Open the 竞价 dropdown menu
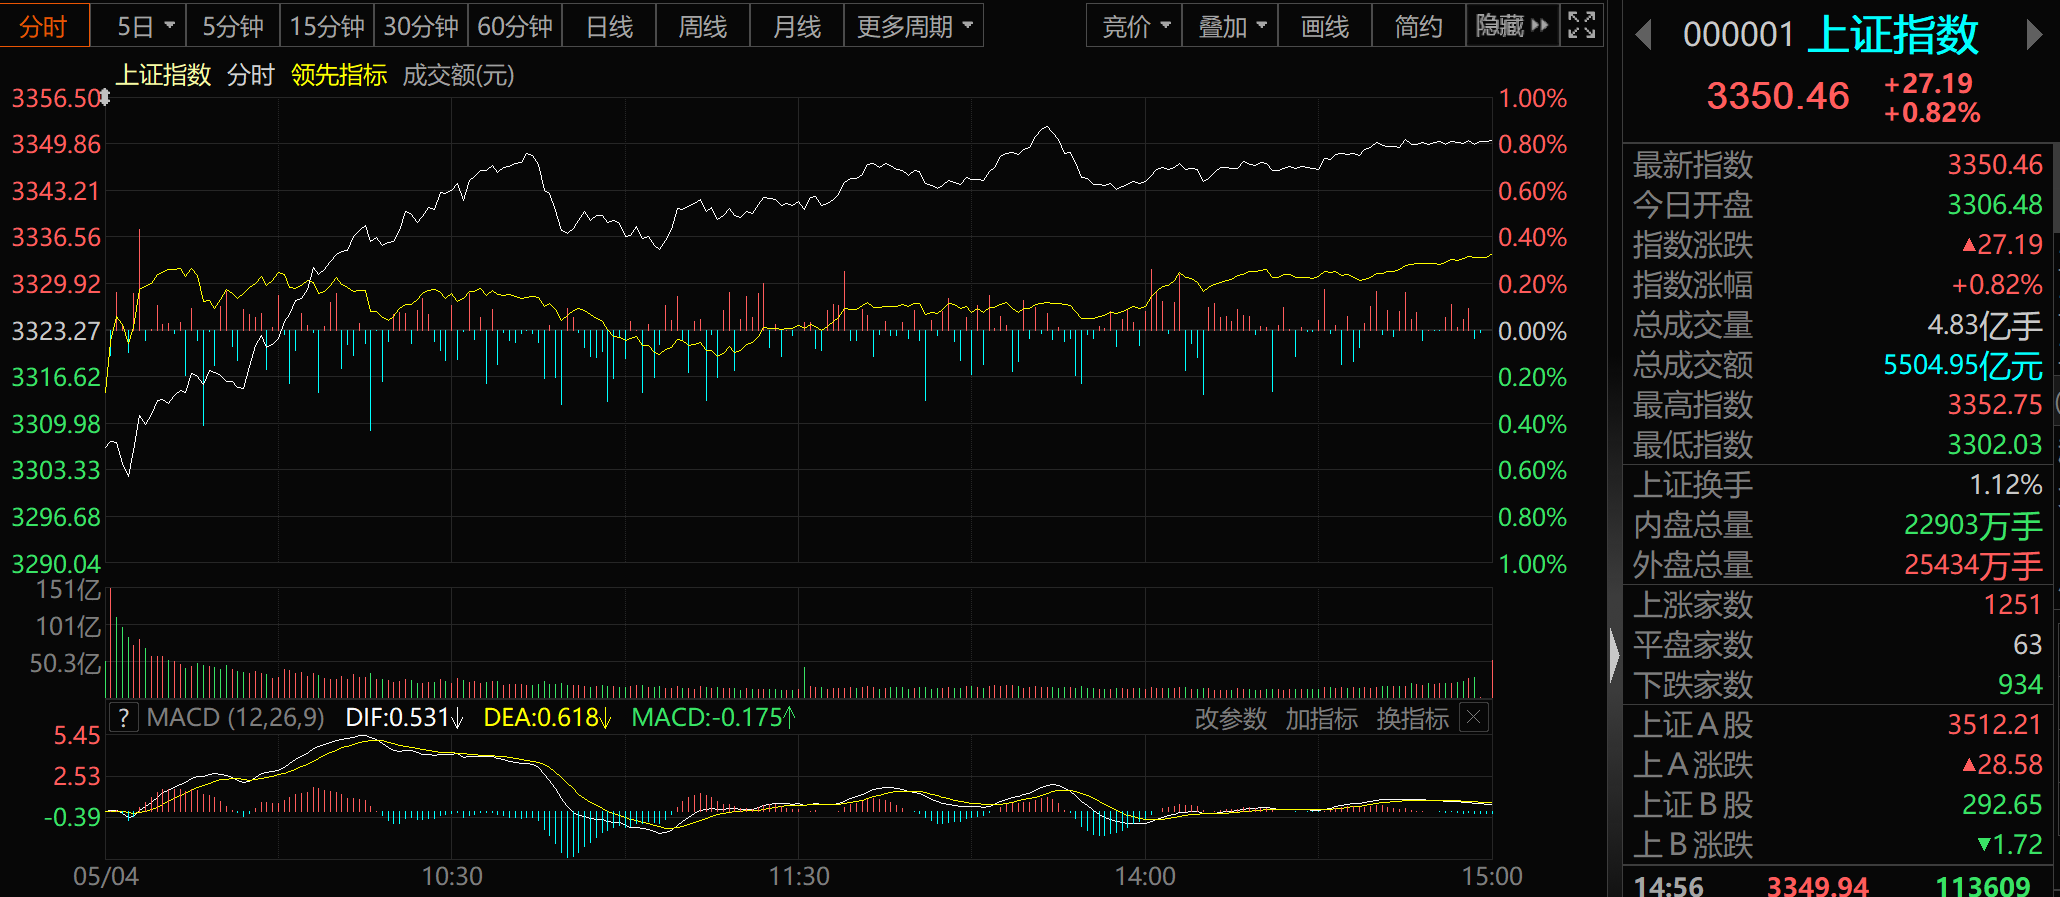Screen dimensions: 2060x897 click(x=1134, y=26)
